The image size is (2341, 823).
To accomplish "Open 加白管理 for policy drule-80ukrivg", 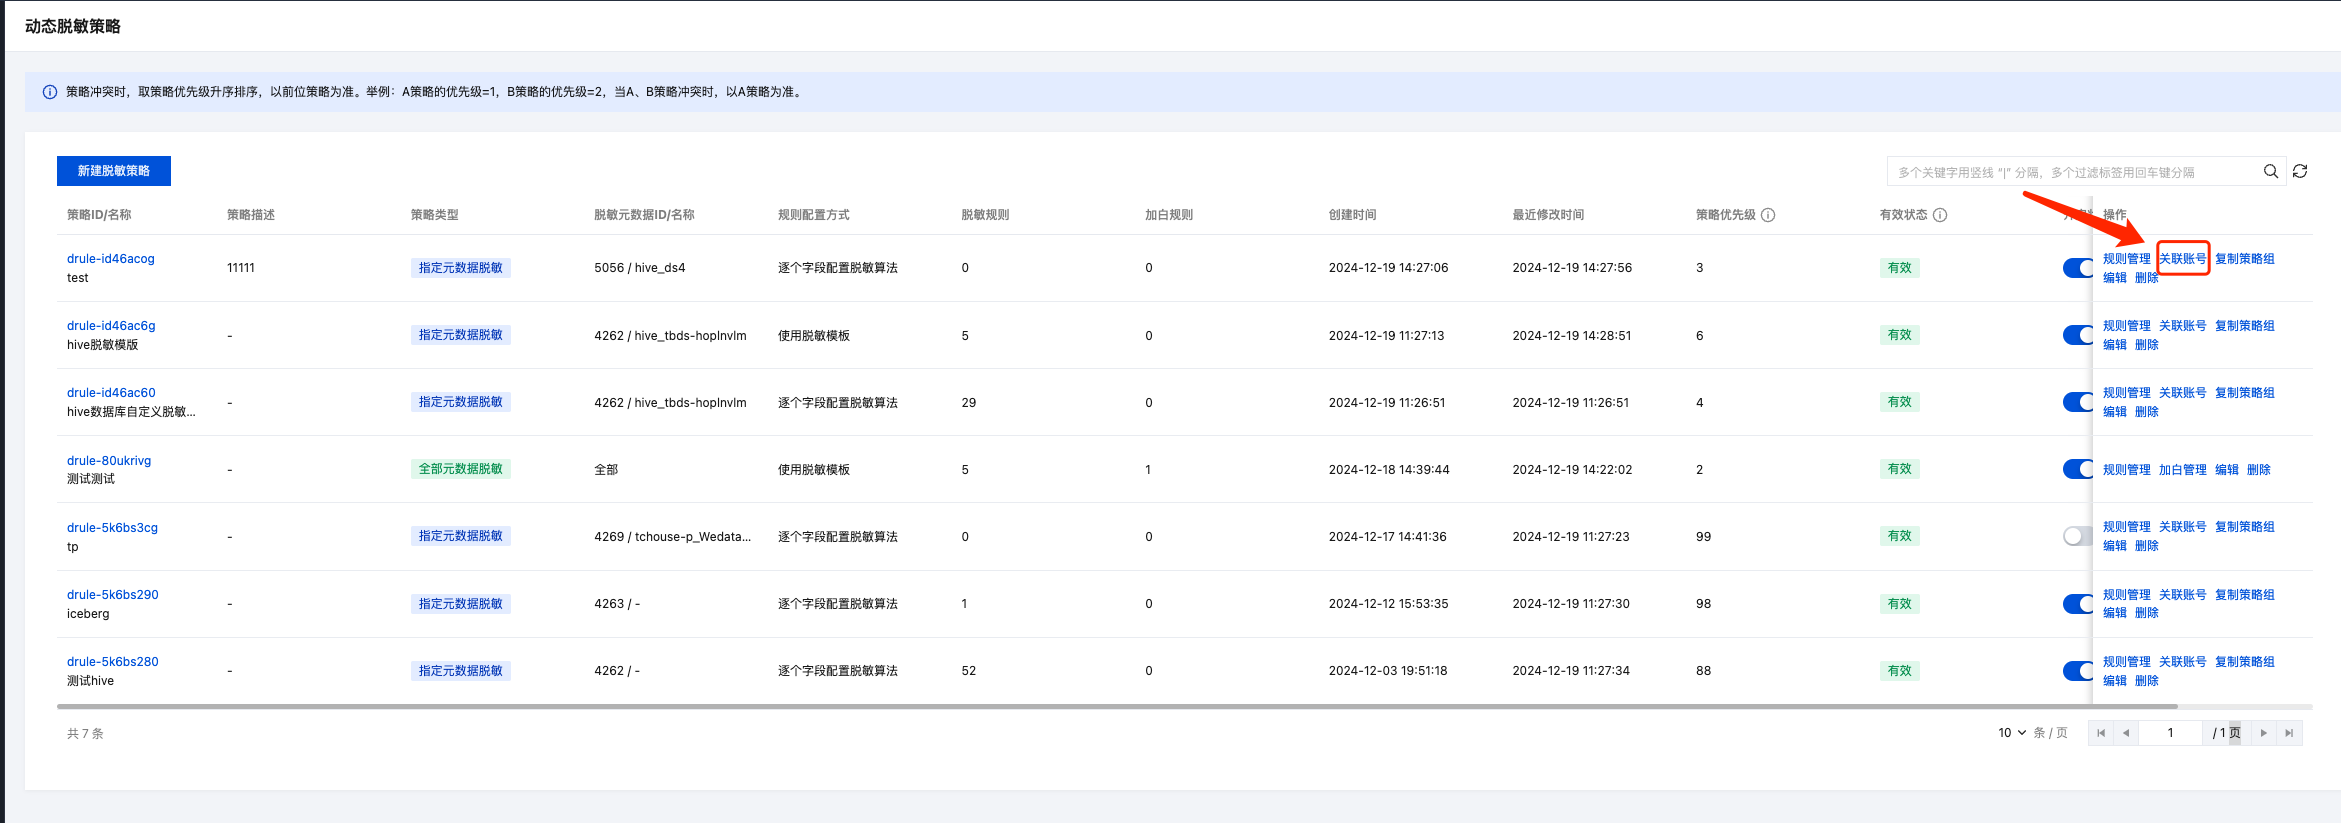I will (2182, 470).
